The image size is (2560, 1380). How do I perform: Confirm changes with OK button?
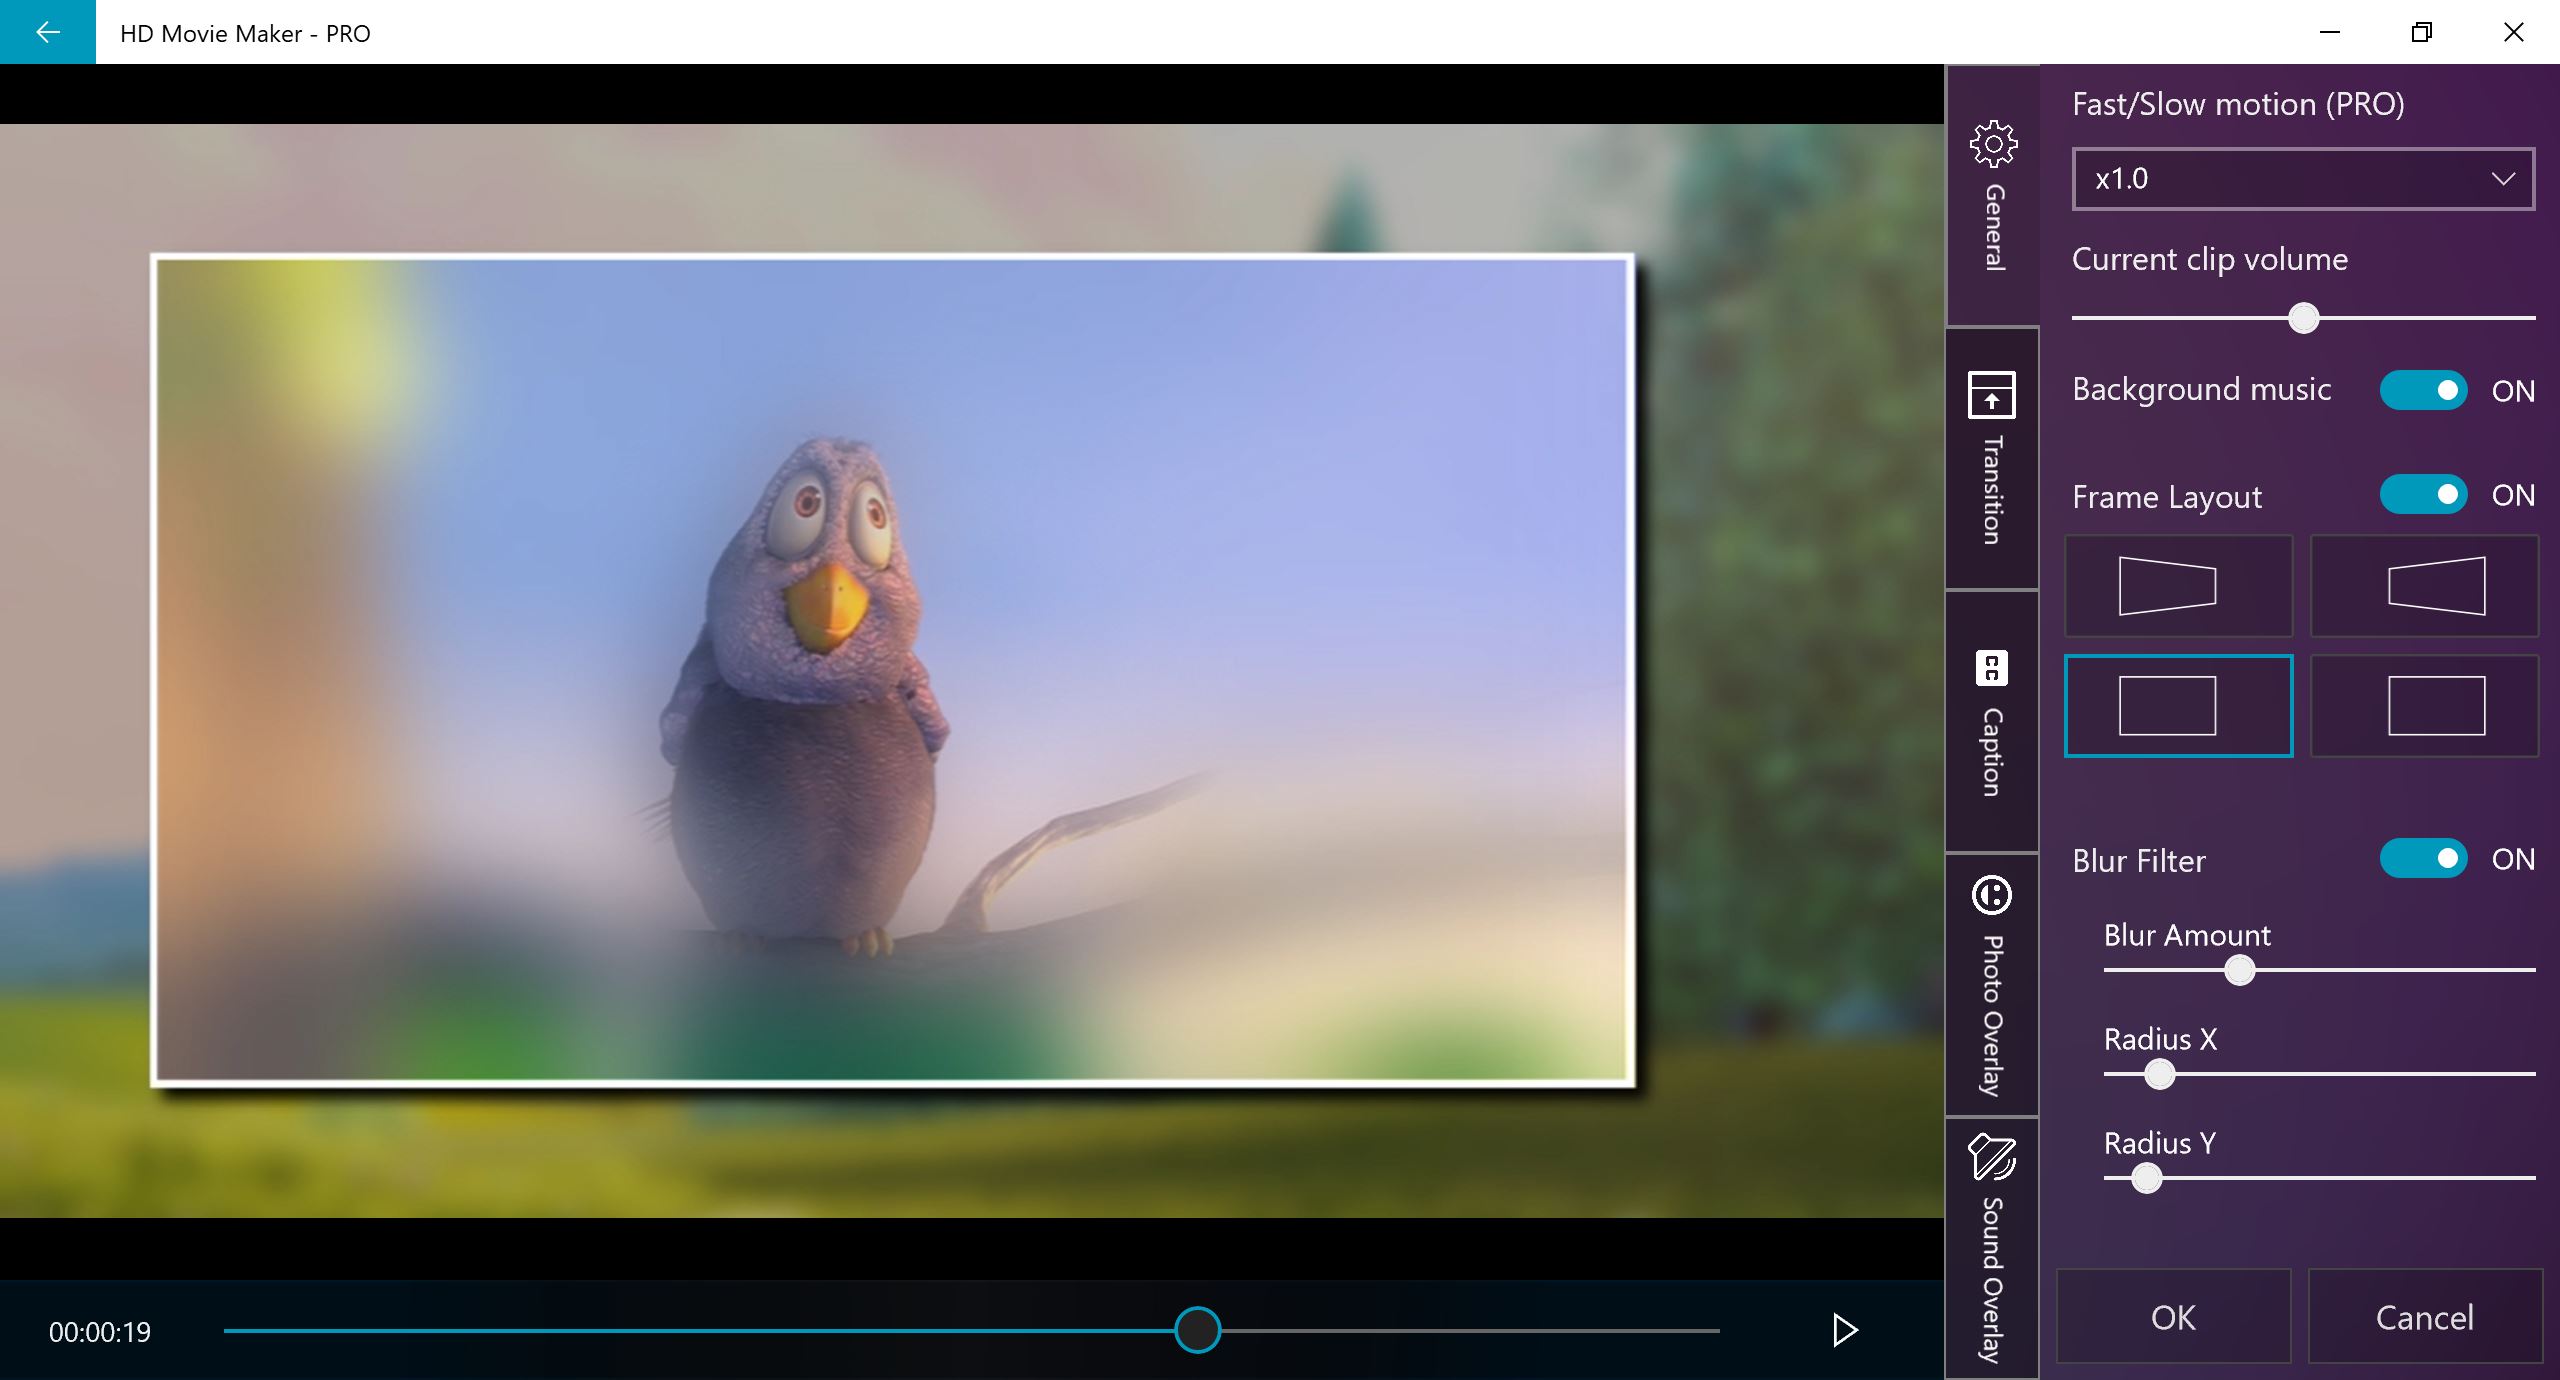(x=2173, y=1317)
